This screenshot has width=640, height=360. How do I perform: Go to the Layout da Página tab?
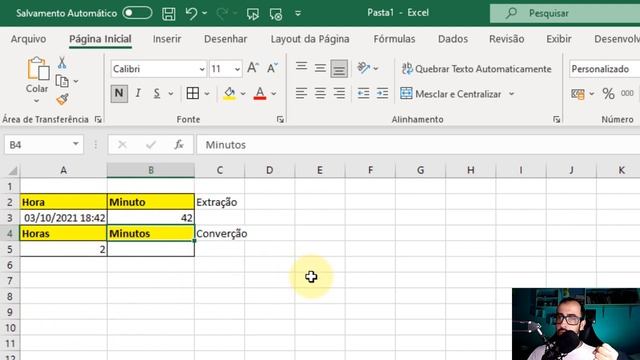click(310, 39)
